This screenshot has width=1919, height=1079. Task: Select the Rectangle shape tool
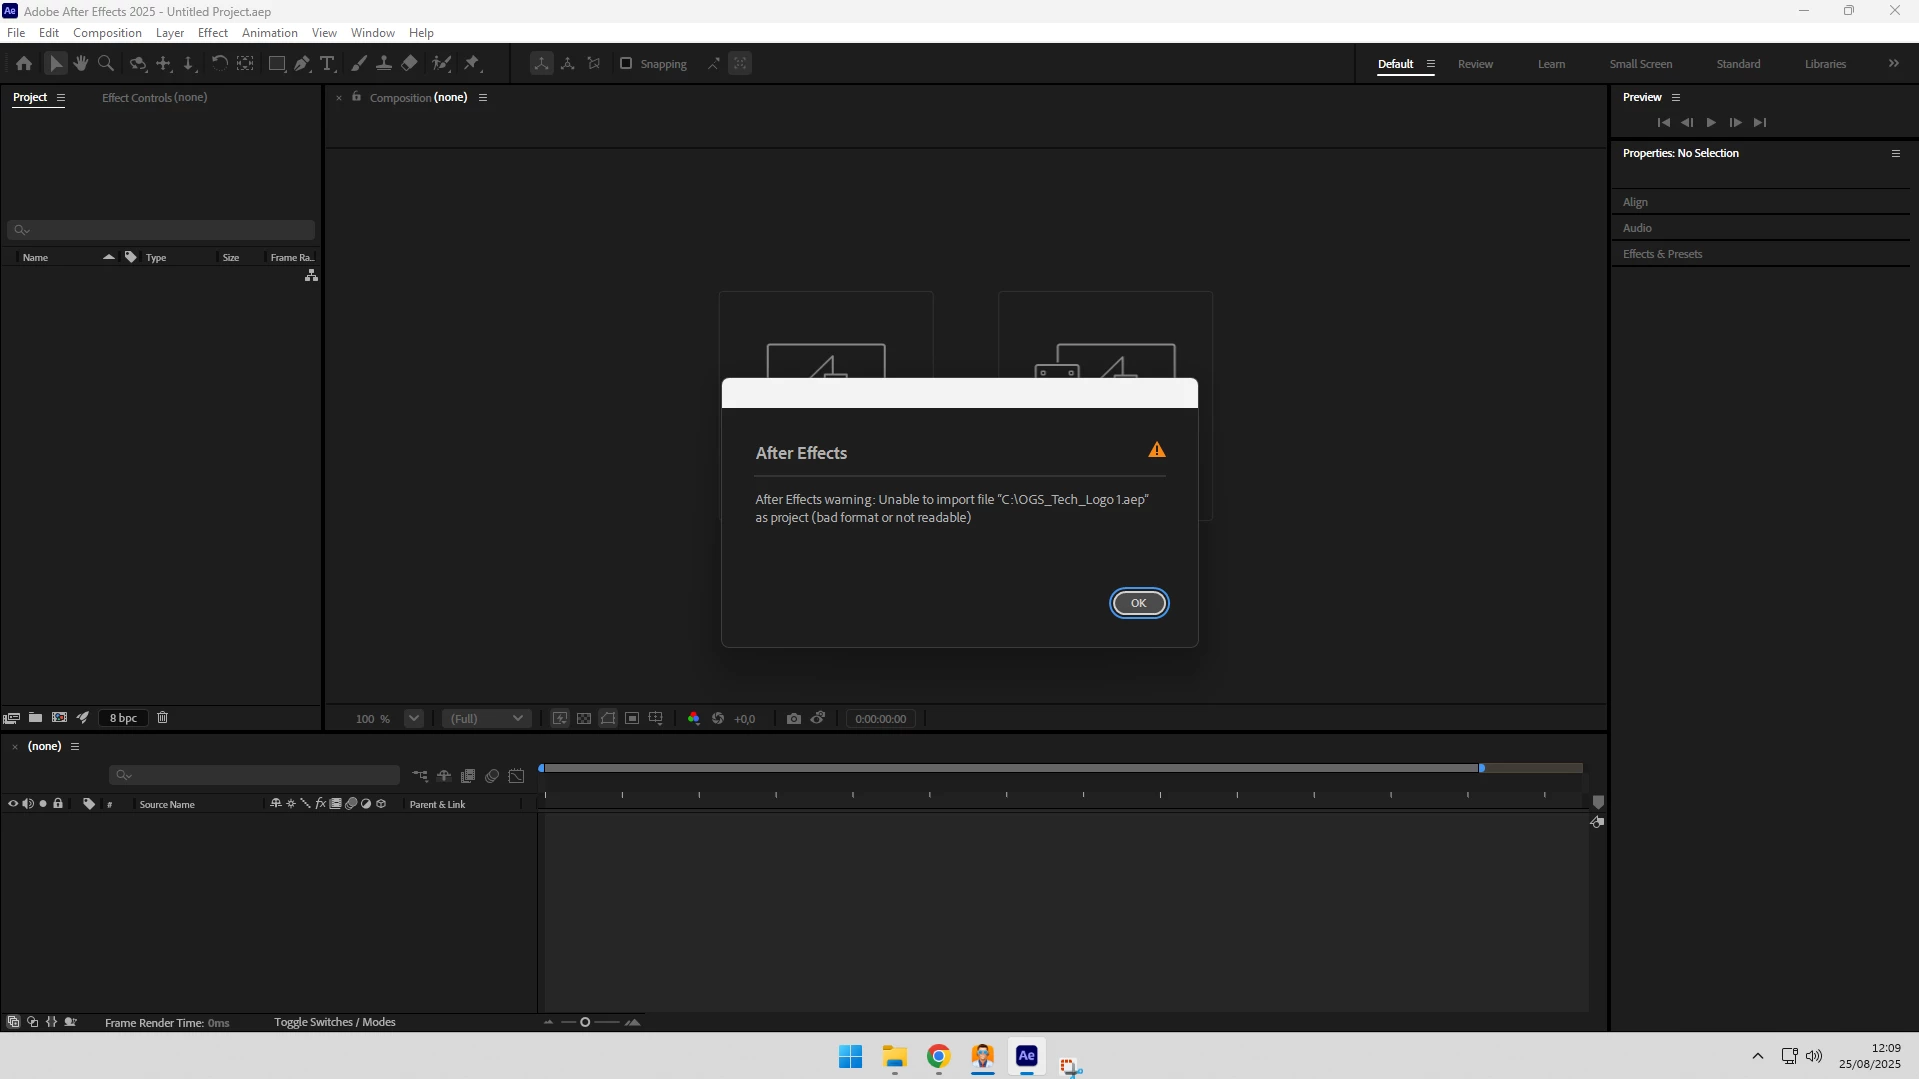(277, 64)
